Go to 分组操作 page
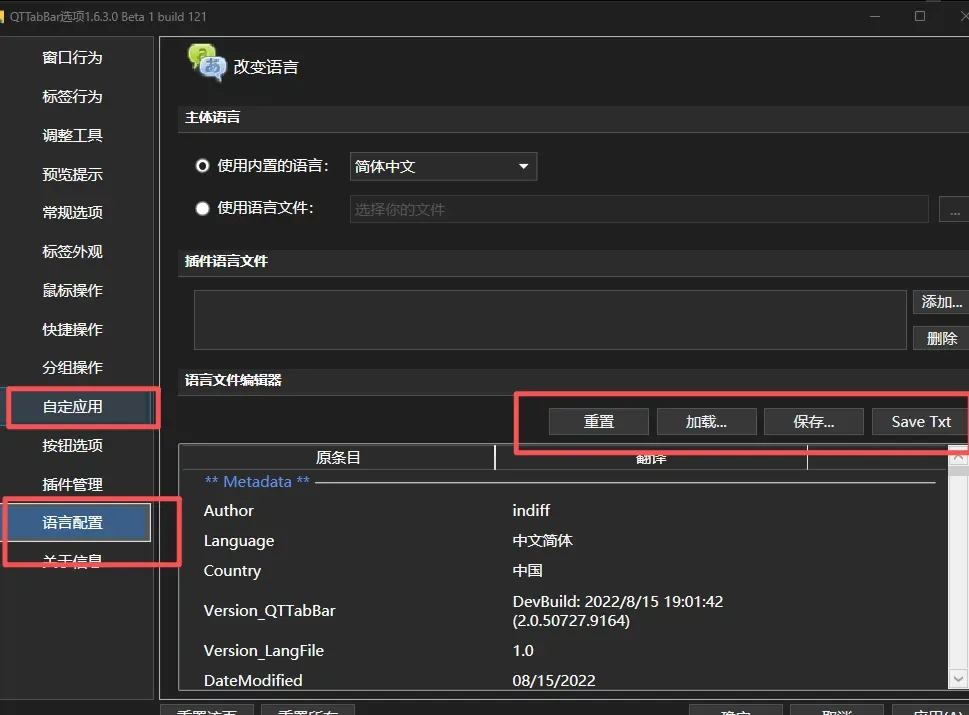969x715 pixels. coord(72,368)
